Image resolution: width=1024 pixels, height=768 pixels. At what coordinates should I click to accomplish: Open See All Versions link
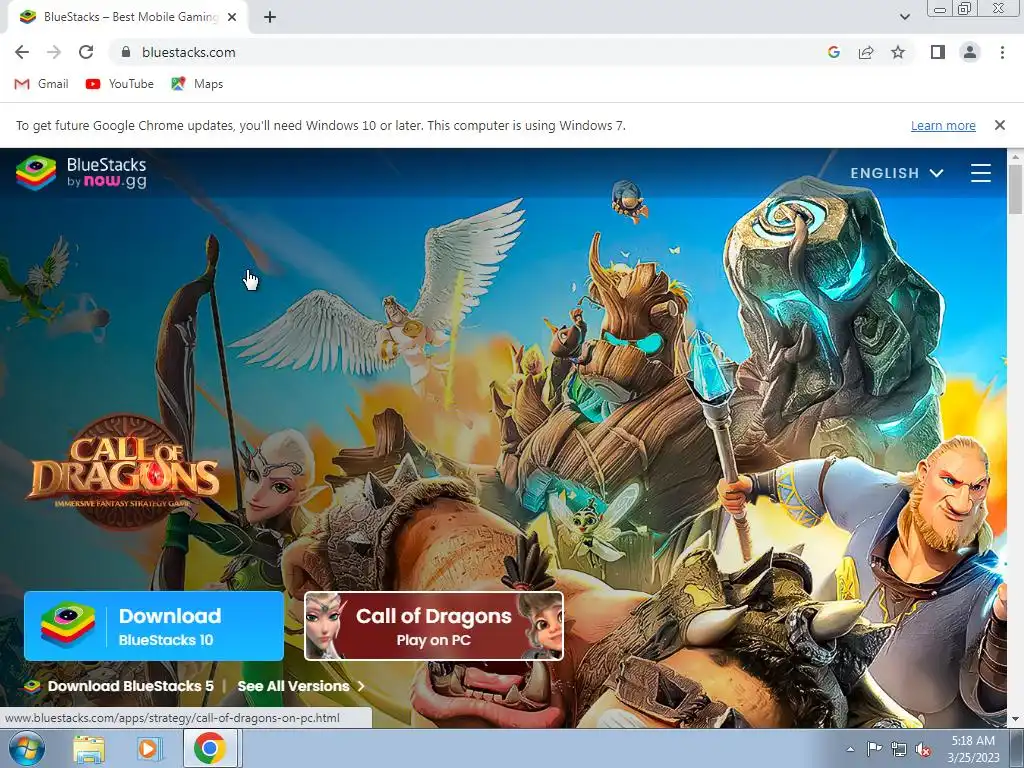click(x=301, y=686)
